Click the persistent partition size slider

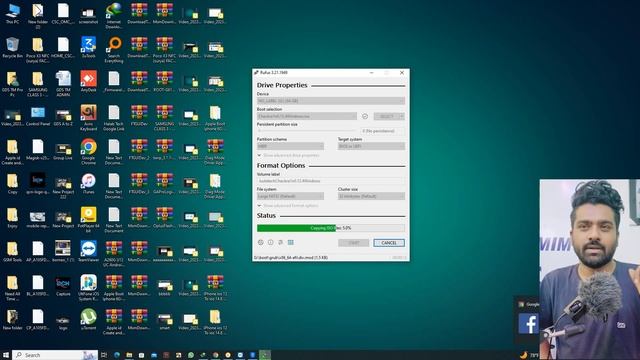pos(307,131)
